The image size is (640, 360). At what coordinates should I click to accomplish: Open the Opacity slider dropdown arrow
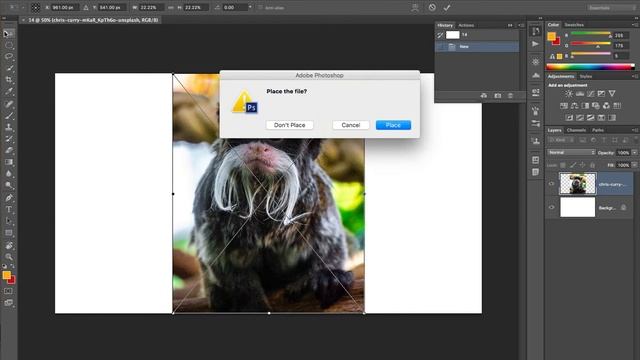point(635,152)
